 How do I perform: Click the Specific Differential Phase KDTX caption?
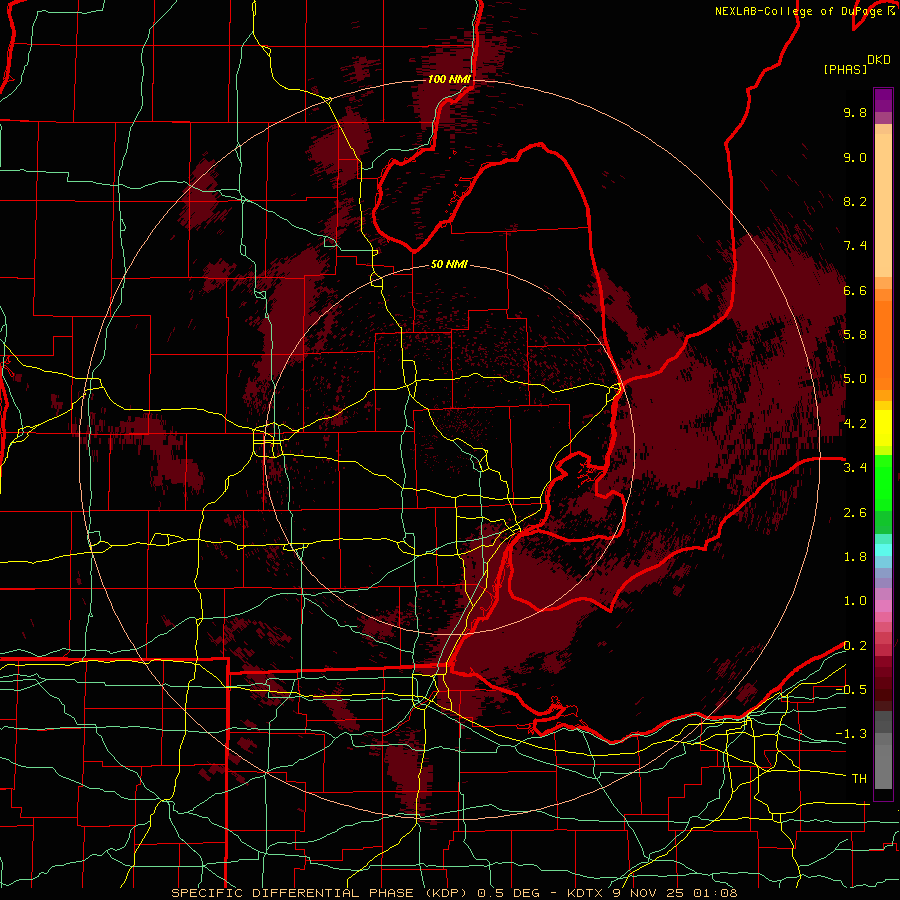pyautogui.click(x=454, y=893)
